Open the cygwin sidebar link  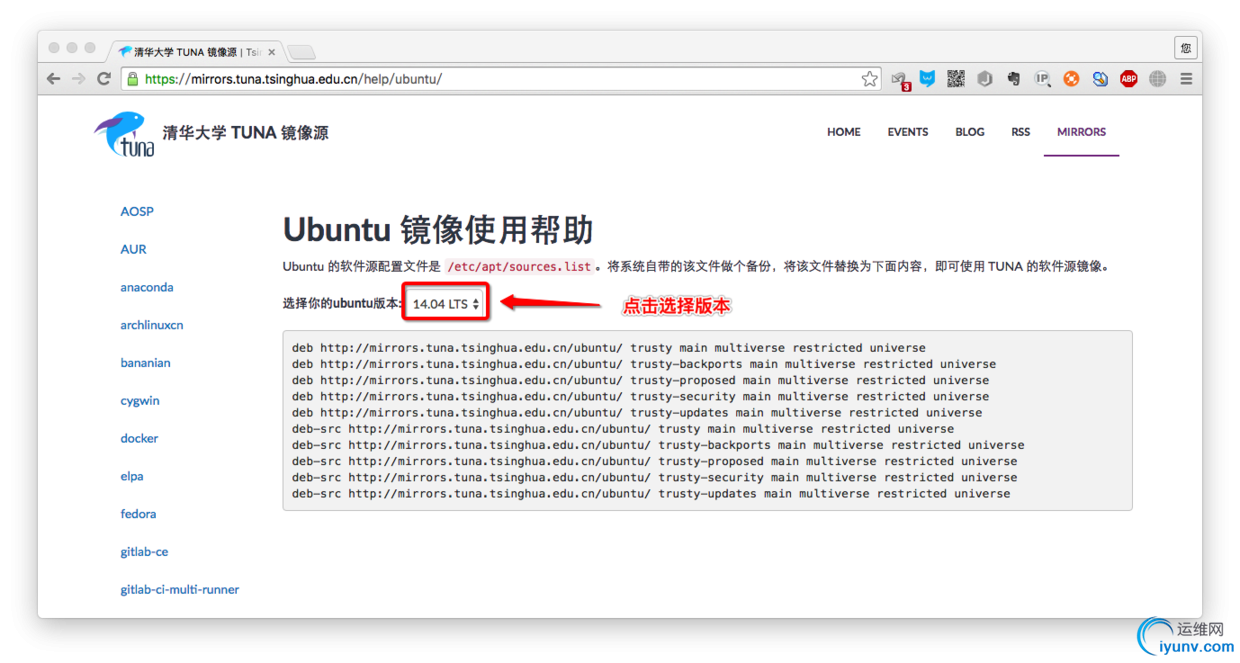tap(140, 401)
